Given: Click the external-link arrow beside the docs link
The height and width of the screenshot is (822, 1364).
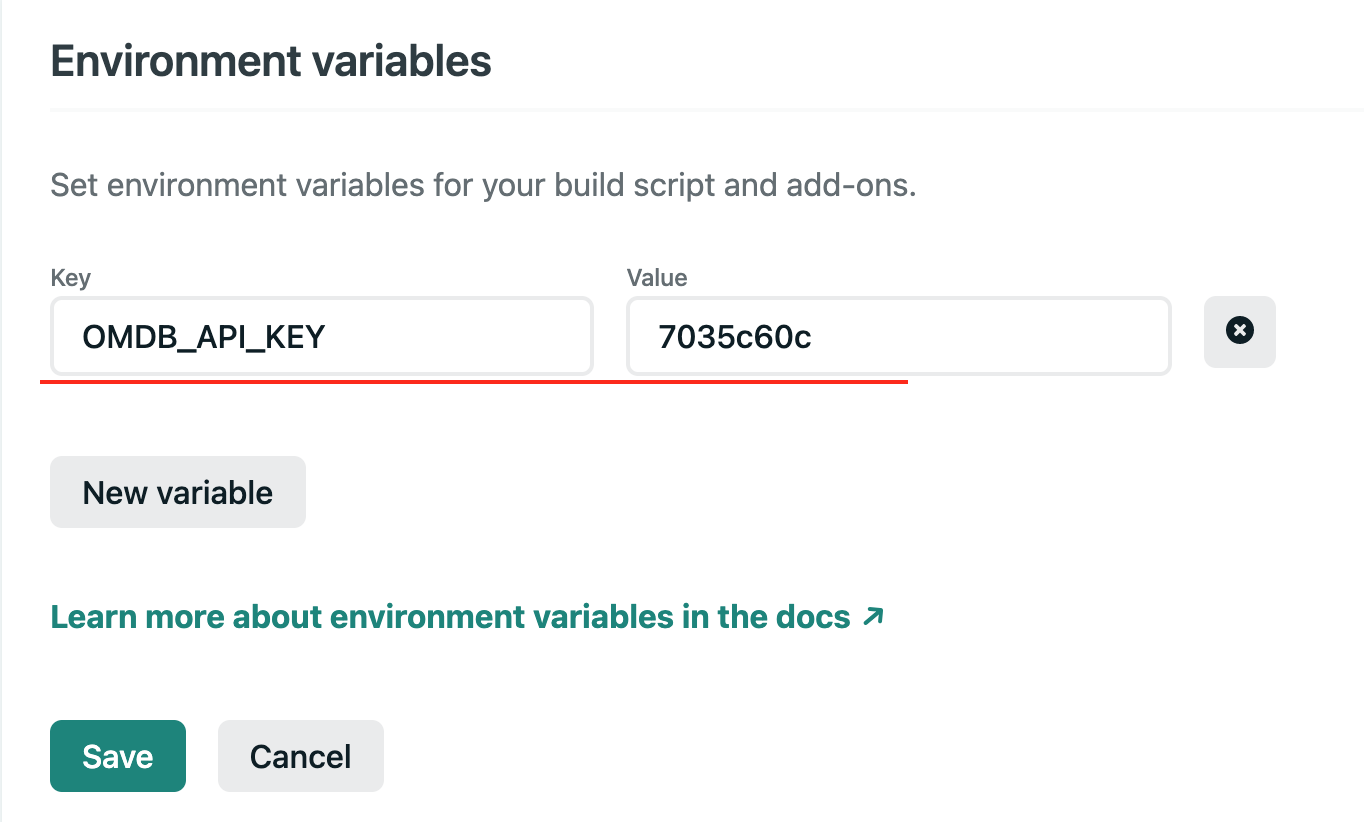Looking at the screenshot, I should 873,616.
